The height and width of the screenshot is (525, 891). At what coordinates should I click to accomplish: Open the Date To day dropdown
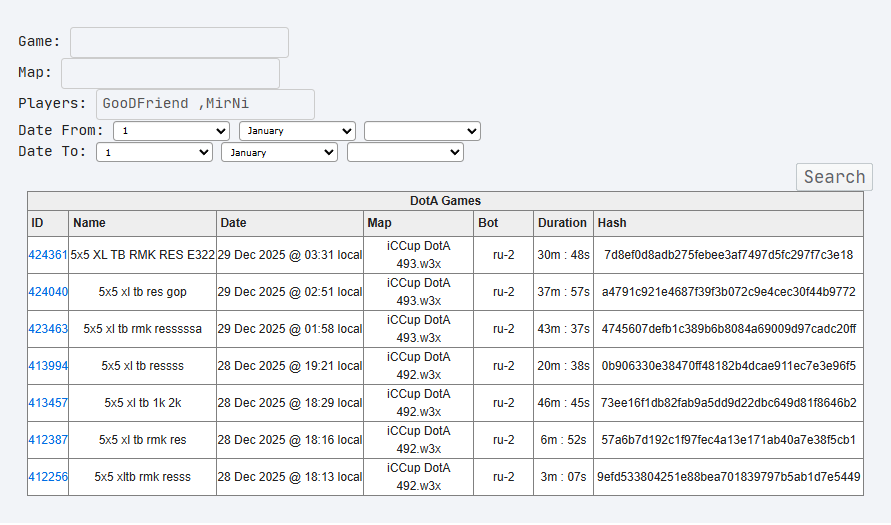(x=155, y=152)
